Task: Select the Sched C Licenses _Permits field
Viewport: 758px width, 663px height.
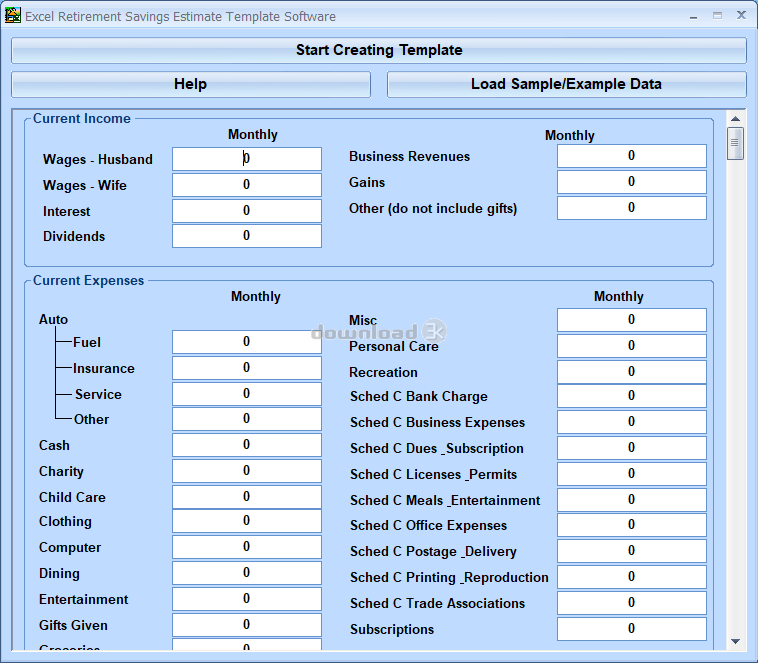Action: point(631,474)
